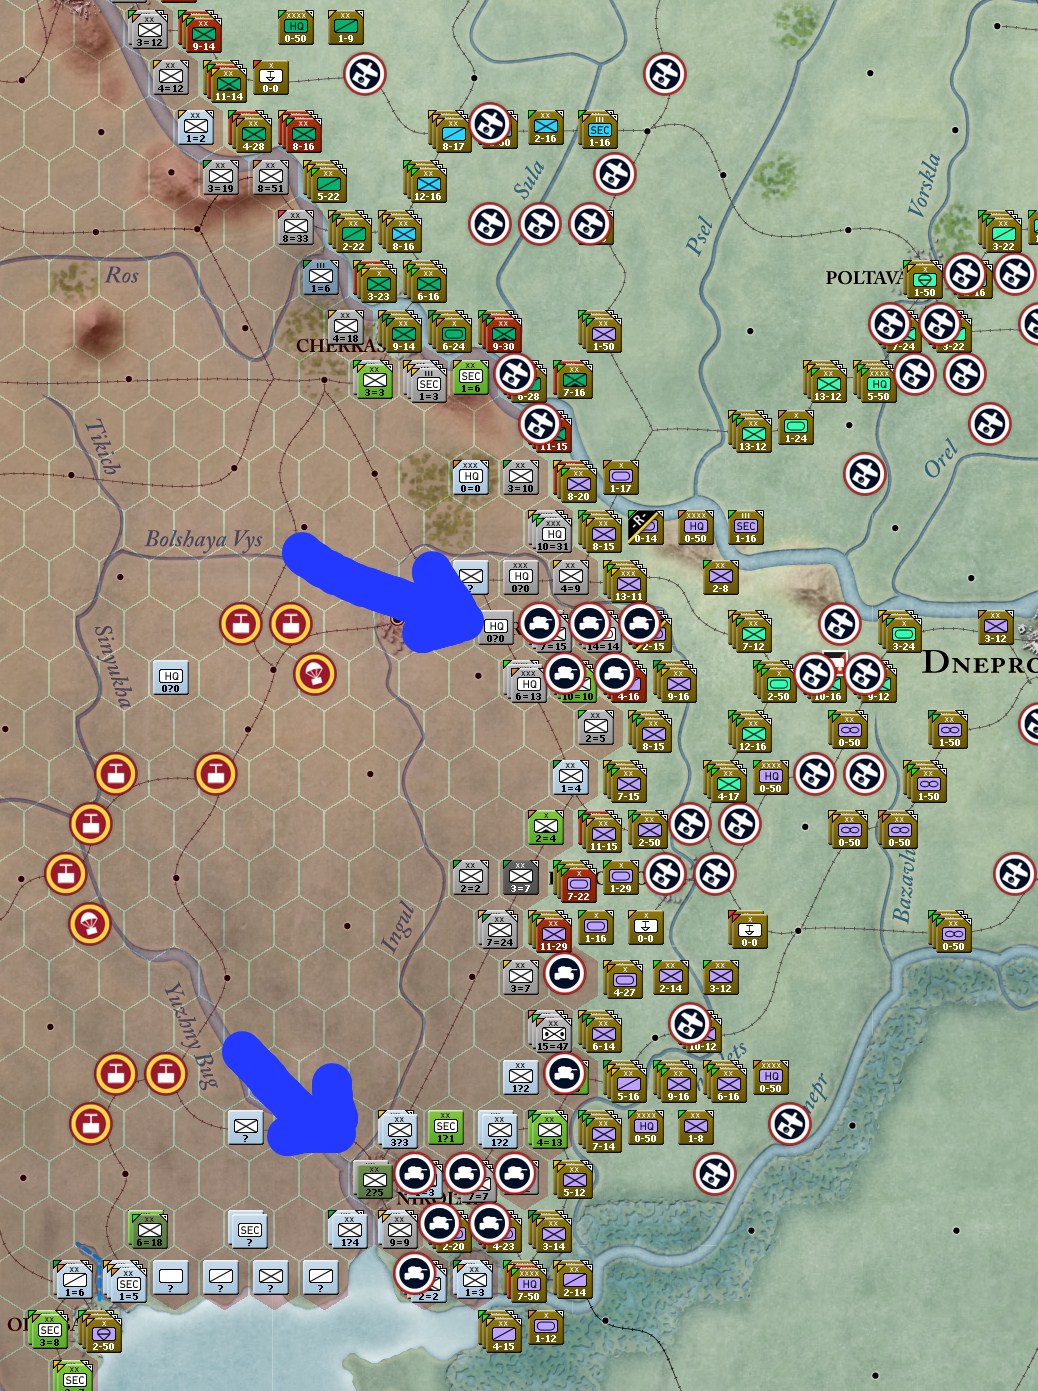Select the light-blue HQ 0?0 counter

click(170, 677)
